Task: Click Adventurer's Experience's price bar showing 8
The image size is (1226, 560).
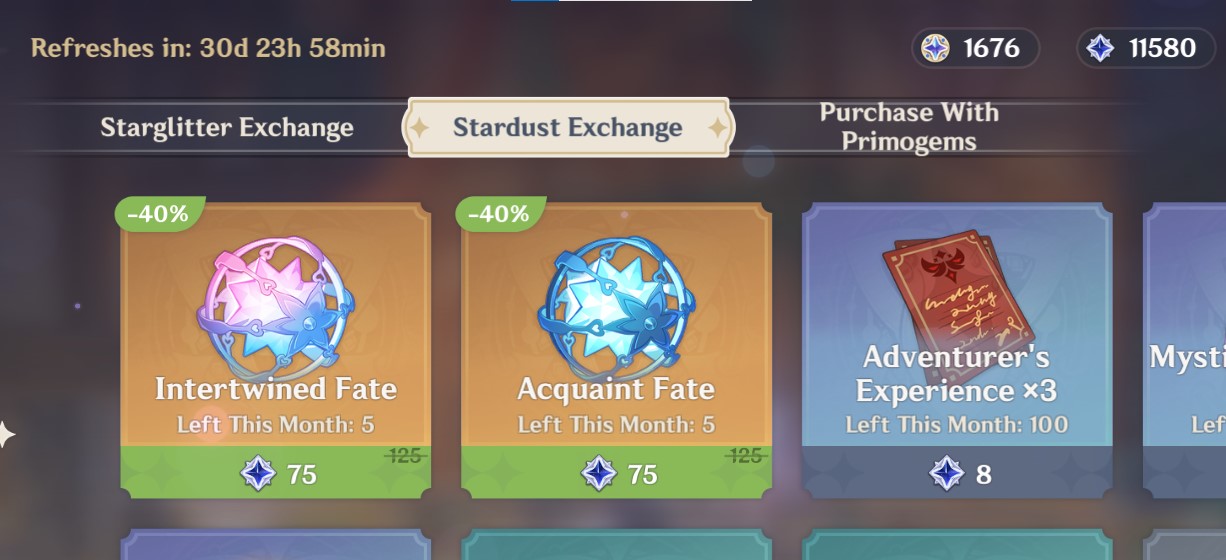Action: 957,472
